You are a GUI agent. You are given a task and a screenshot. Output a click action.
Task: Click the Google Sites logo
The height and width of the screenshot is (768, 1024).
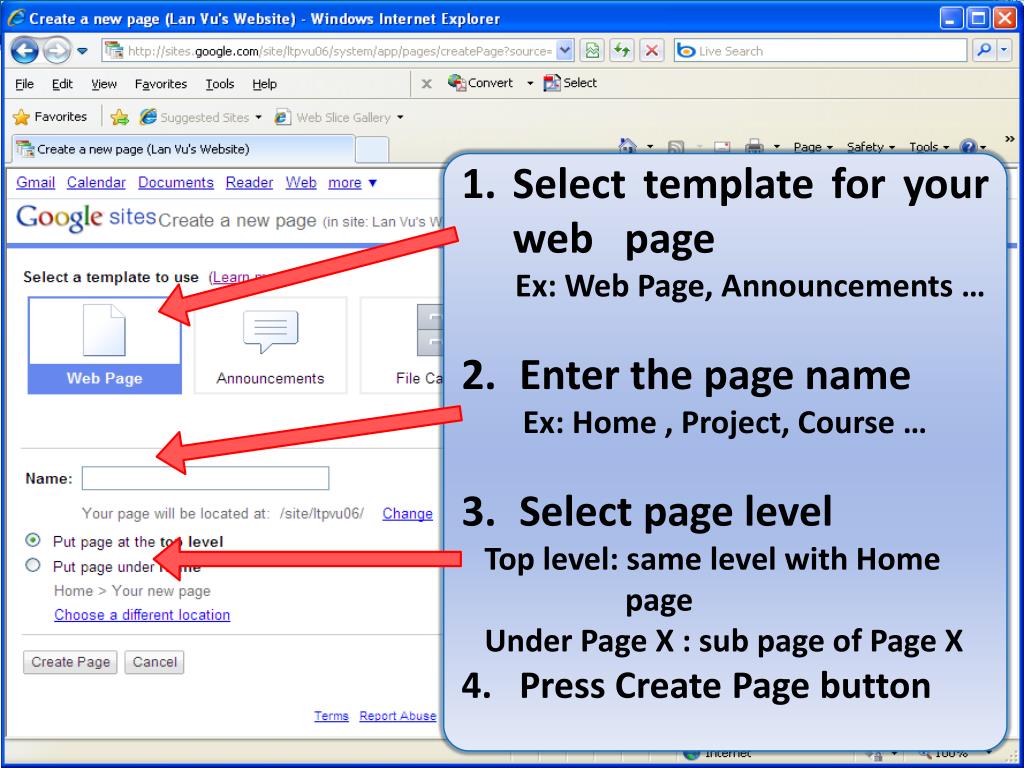pyautogui.click(x=86, y=217)
